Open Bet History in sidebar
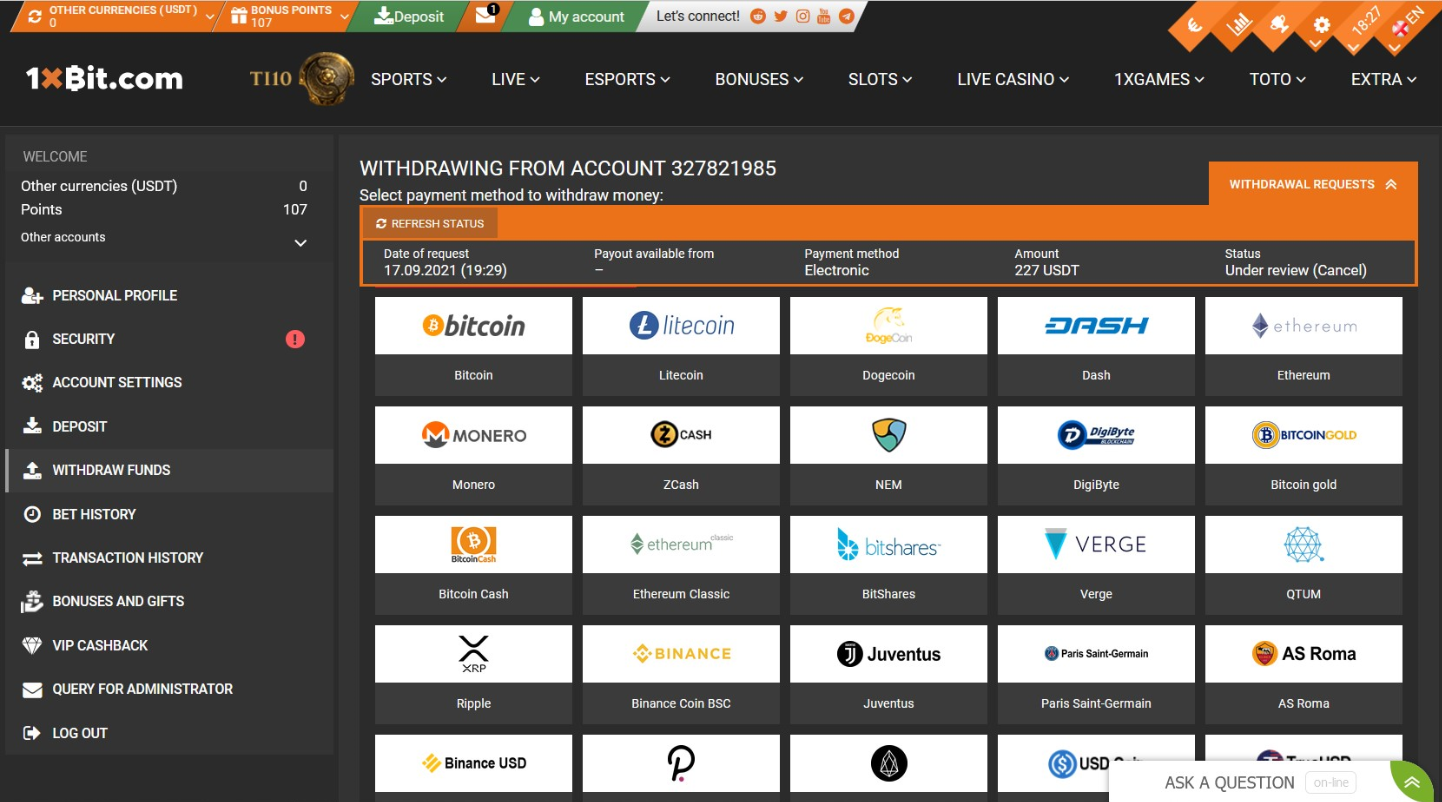 (170, 514)
